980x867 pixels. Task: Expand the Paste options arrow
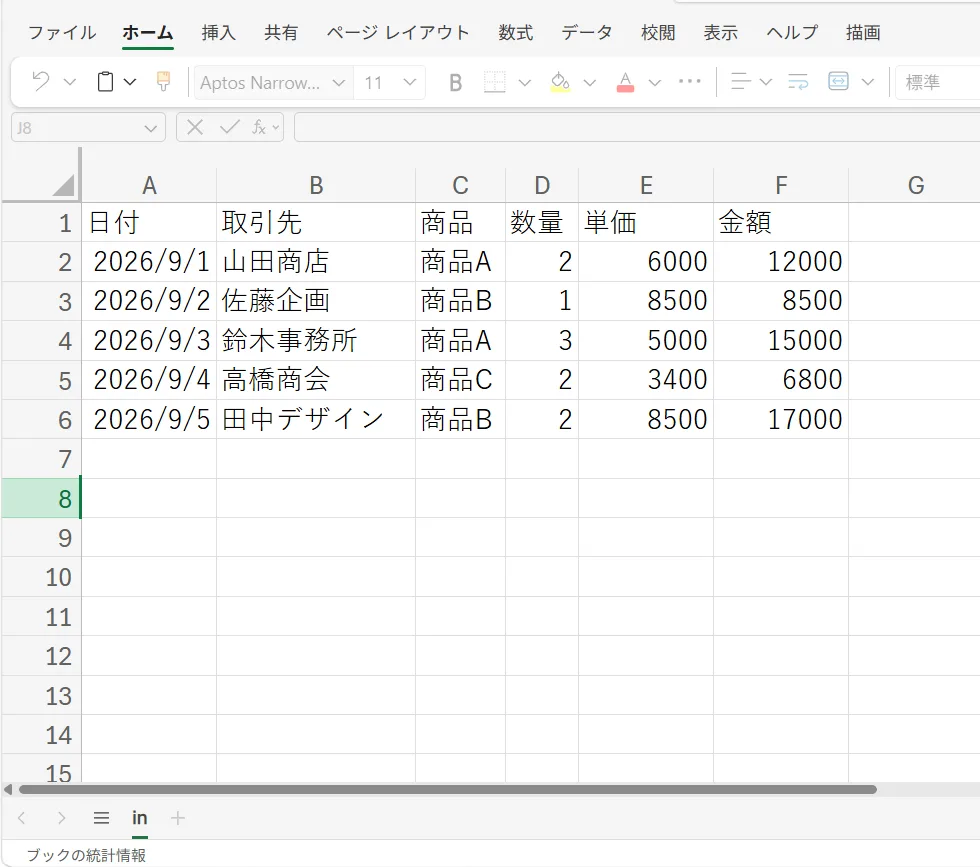pos(130,82)
